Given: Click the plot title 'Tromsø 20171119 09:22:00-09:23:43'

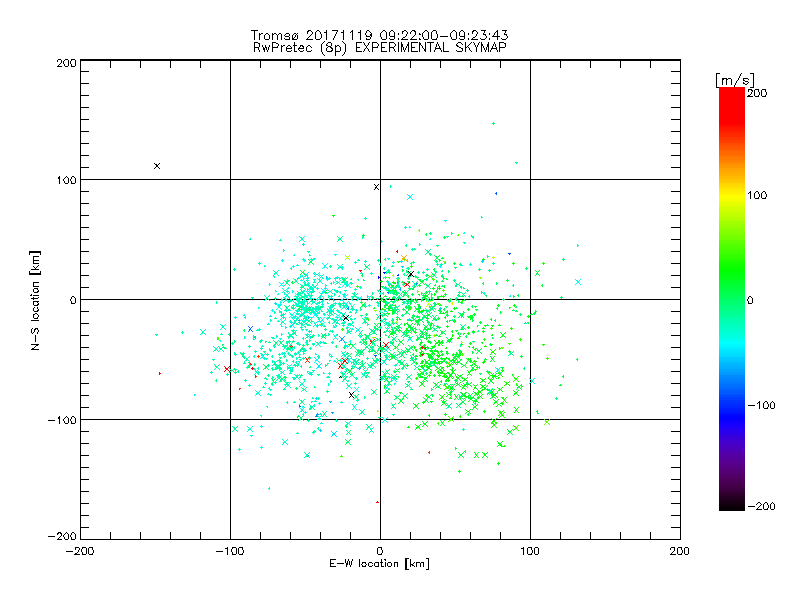Looking at the screenshot, I should click(x=380, y=35).
